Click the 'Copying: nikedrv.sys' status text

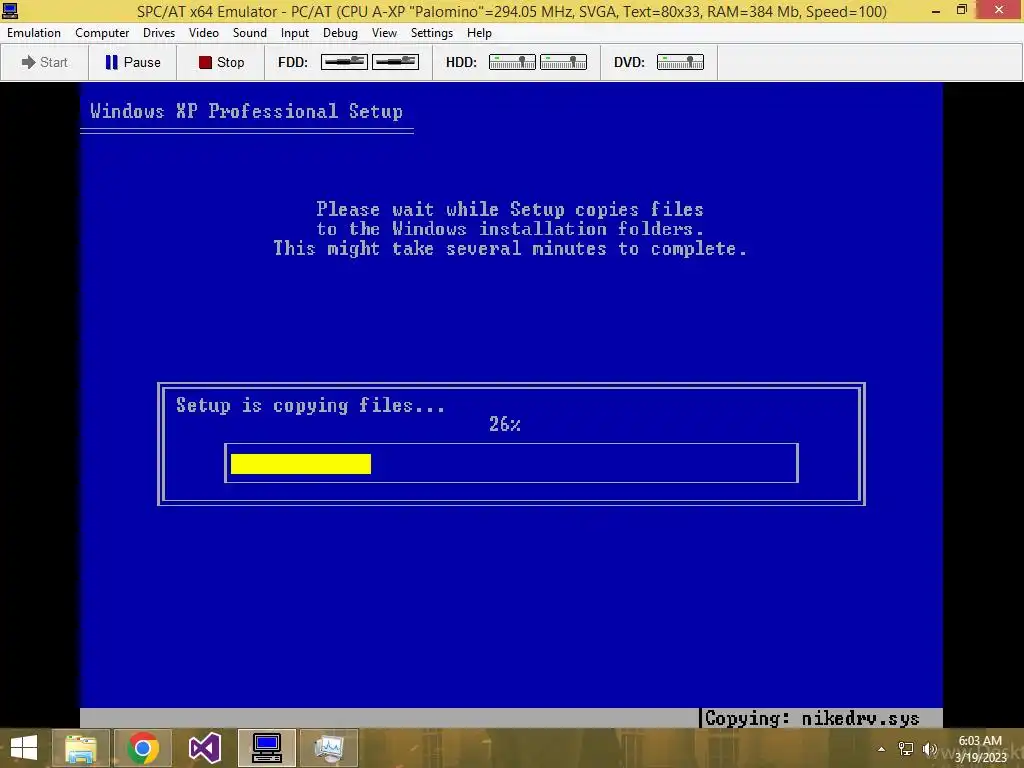[x=812, y=718]
